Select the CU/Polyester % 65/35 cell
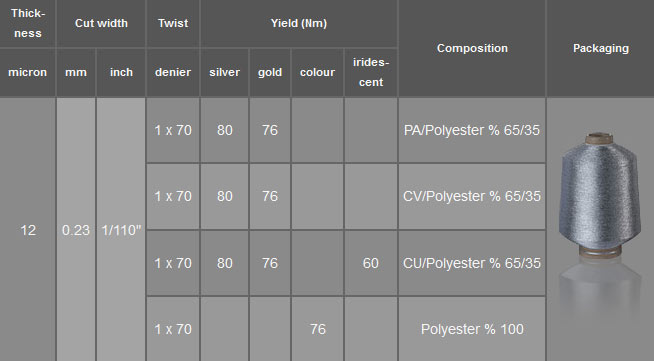654x361 pixels. coord(472,263)
